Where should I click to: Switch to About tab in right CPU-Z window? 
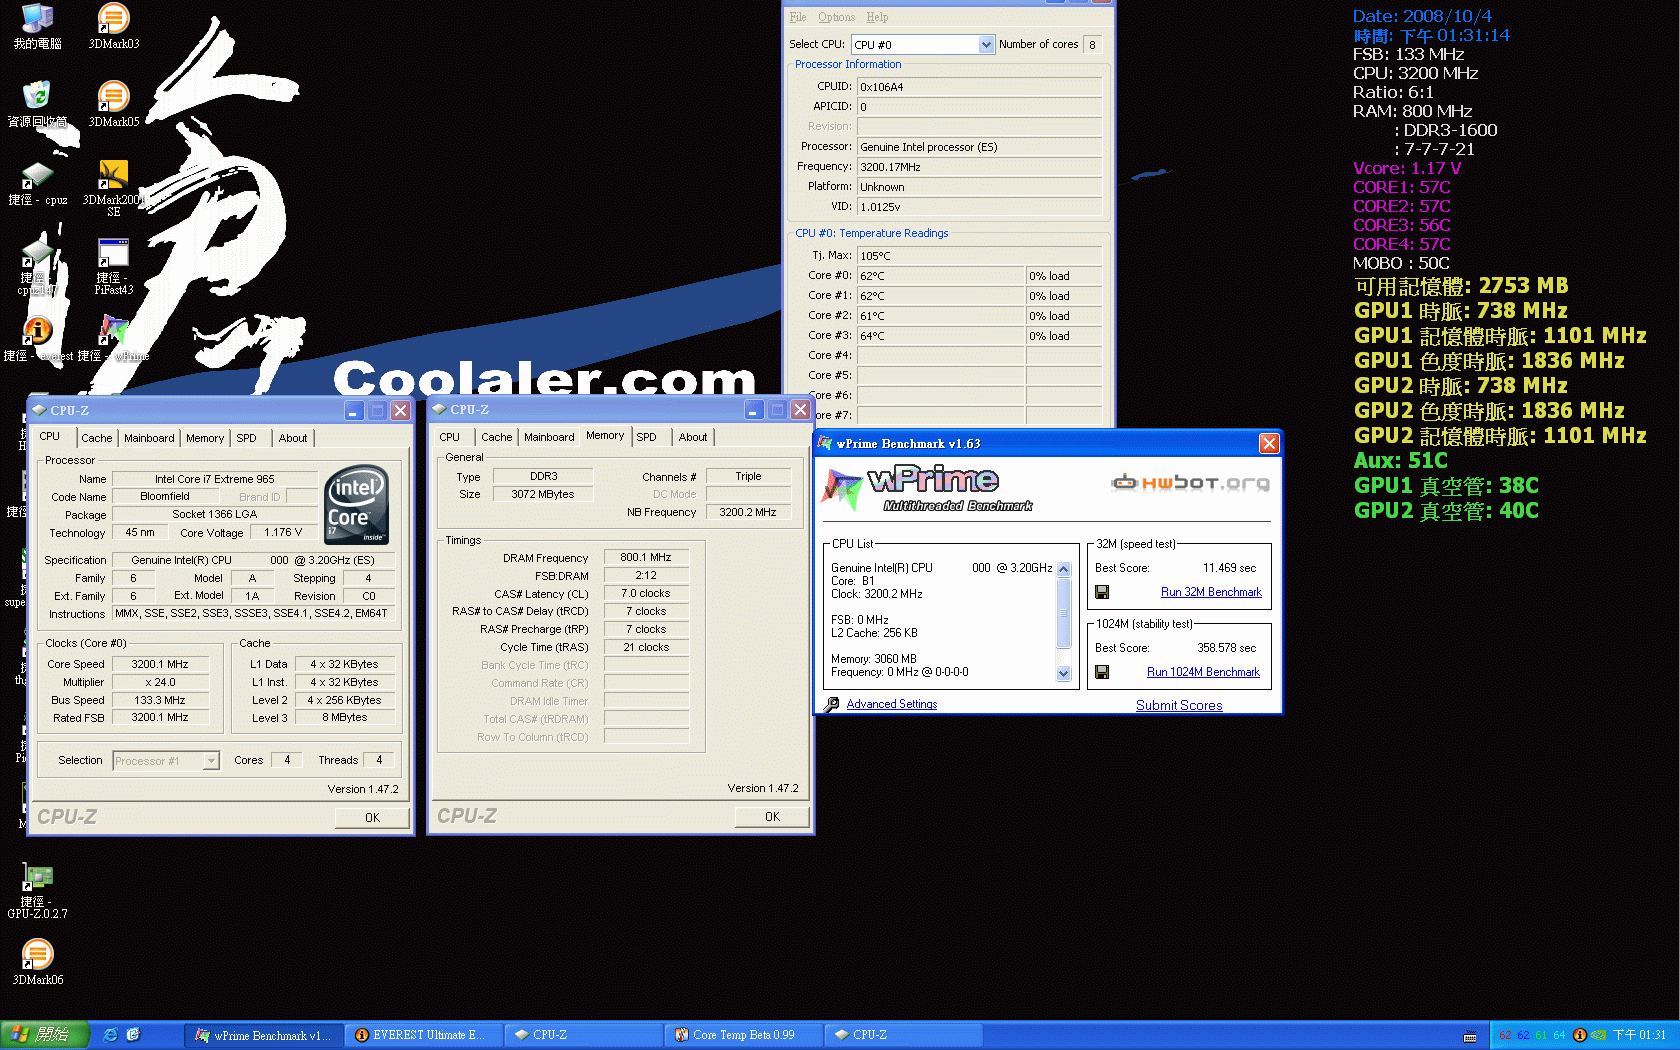click(x=693, y=437)
